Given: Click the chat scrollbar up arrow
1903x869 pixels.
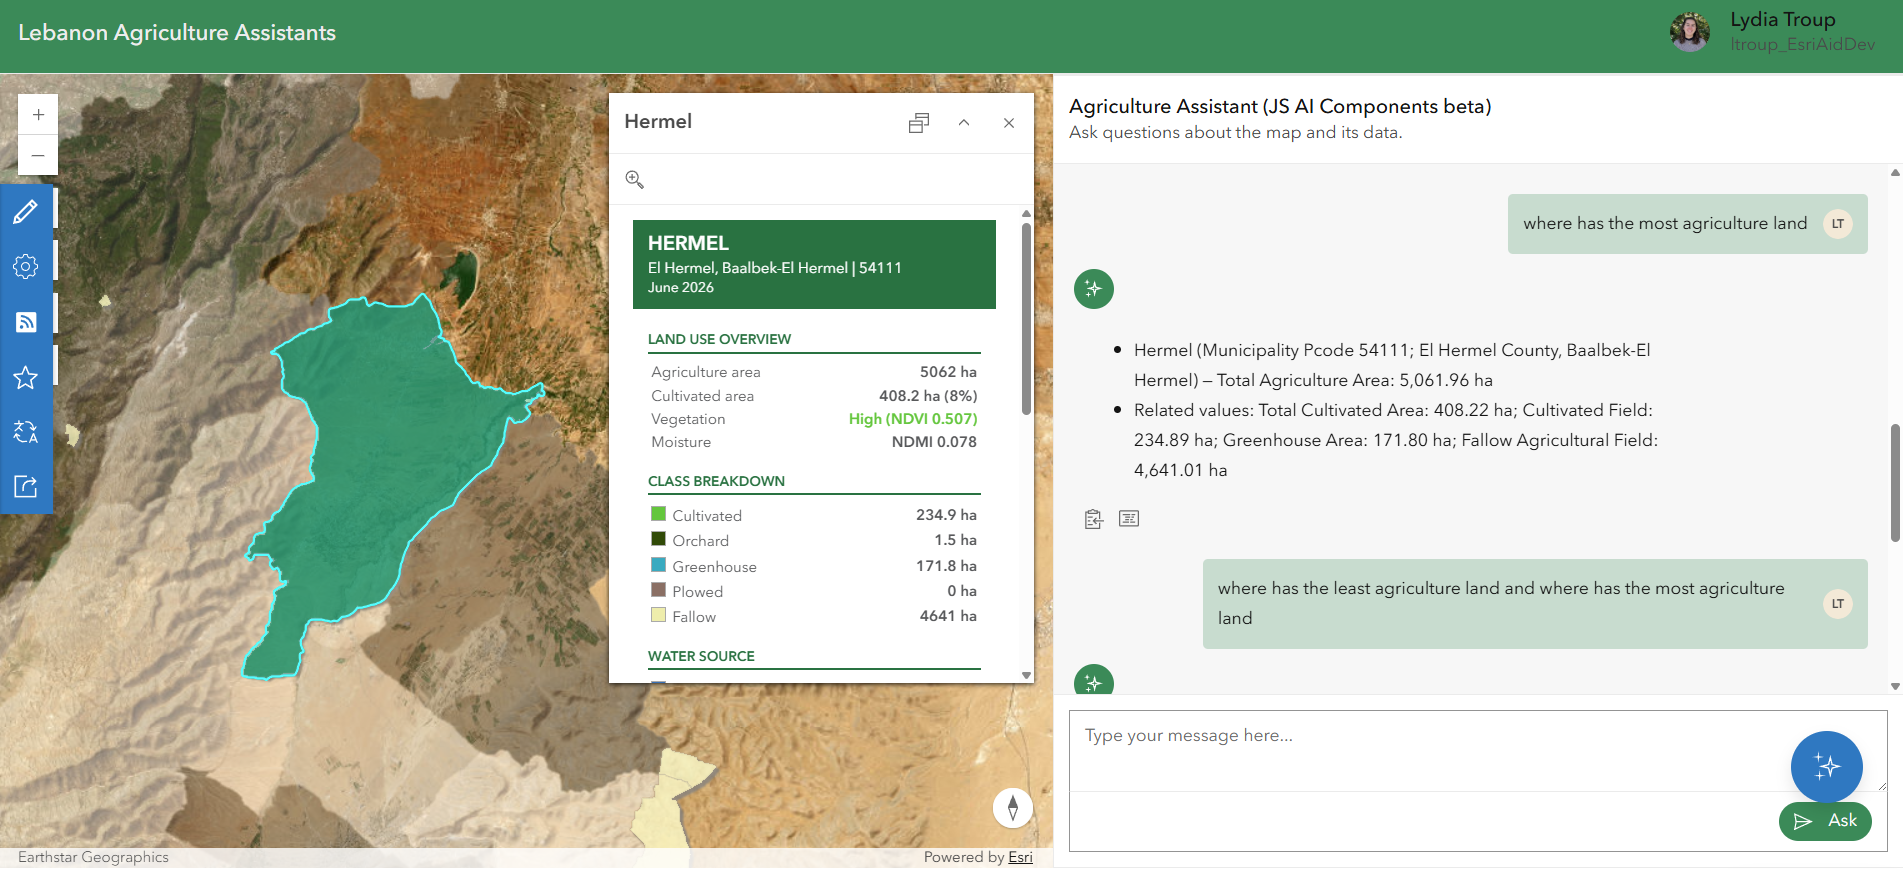Looking at the screenshot, I should point(1895,172).
